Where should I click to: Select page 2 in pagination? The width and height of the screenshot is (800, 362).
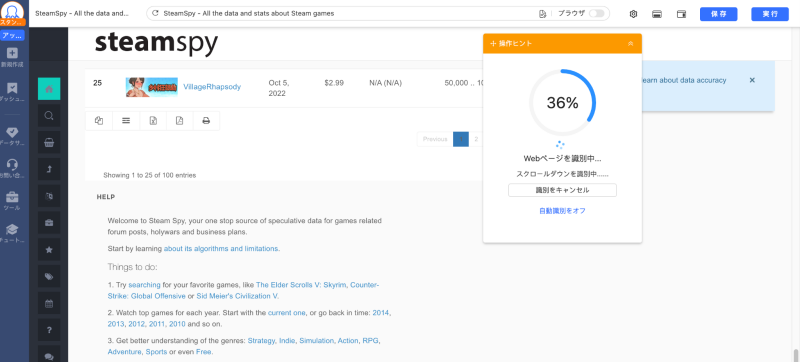tap(476, 139)
